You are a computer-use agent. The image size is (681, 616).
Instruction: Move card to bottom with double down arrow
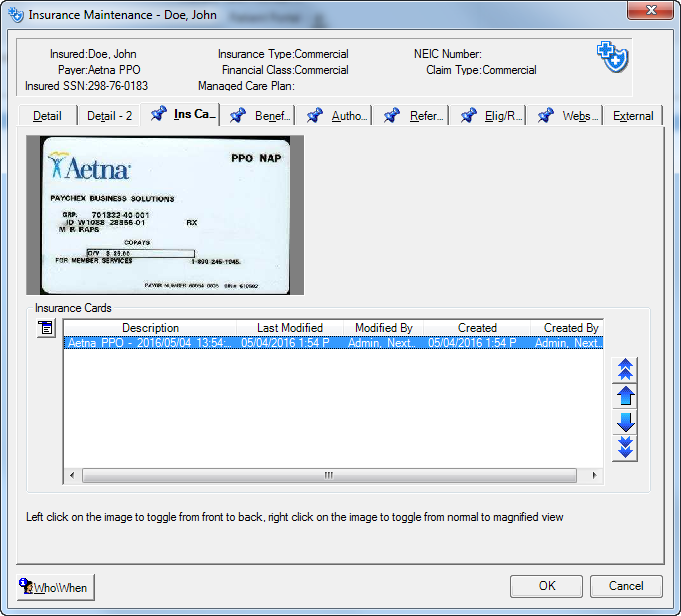tap(626, 448)
